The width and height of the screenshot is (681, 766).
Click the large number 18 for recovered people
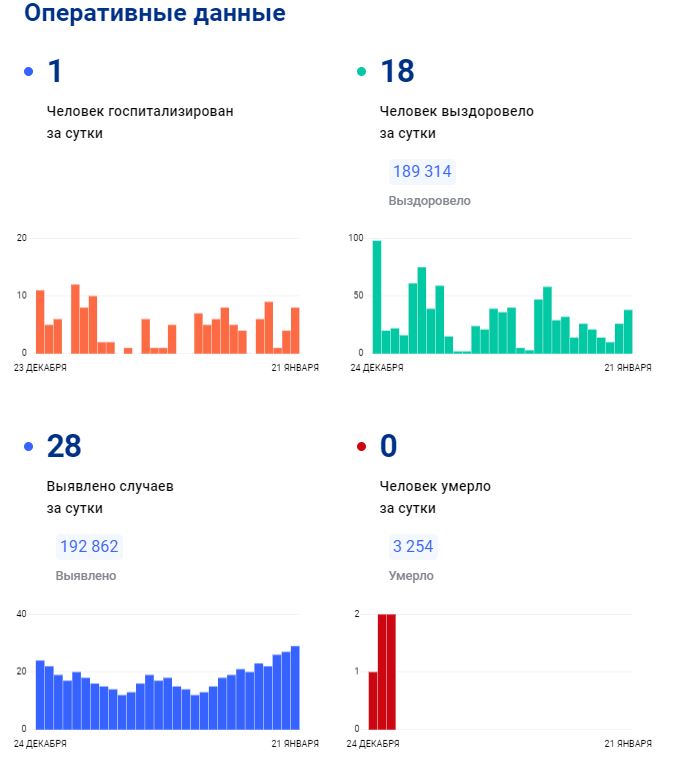(x=397, y=72)
